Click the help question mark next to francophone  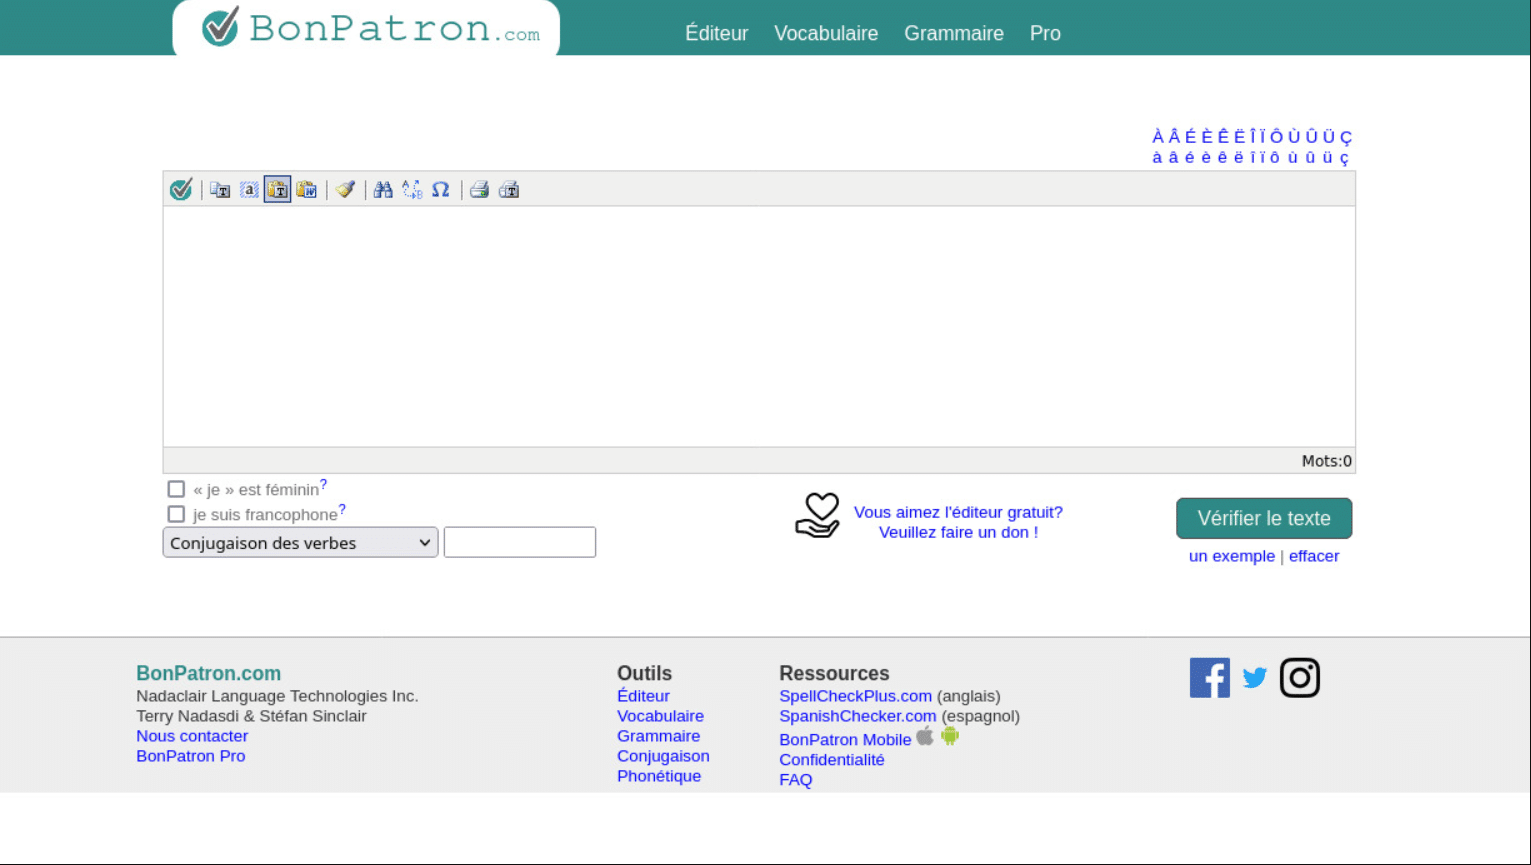(342, 509)
